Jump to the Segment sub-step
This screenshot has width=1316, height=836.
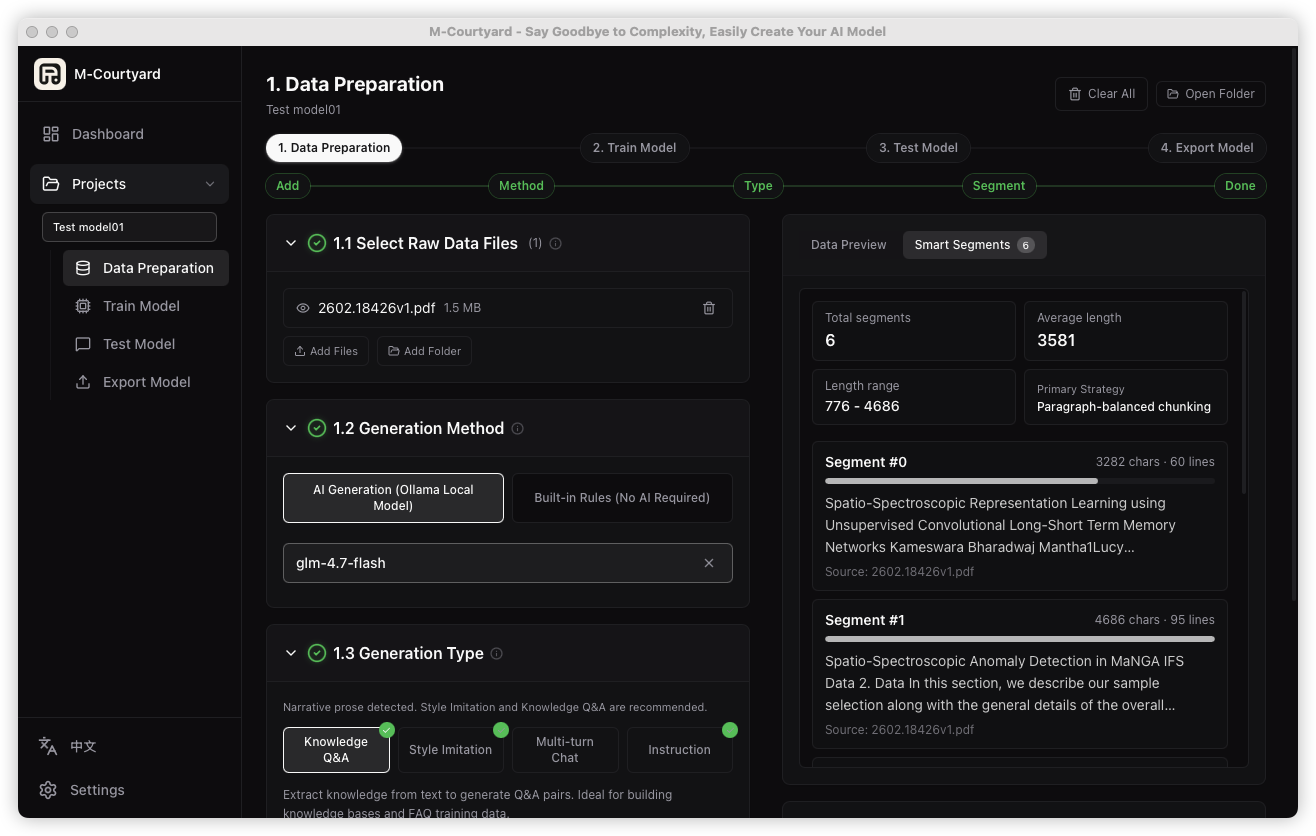tap(999, 186)
